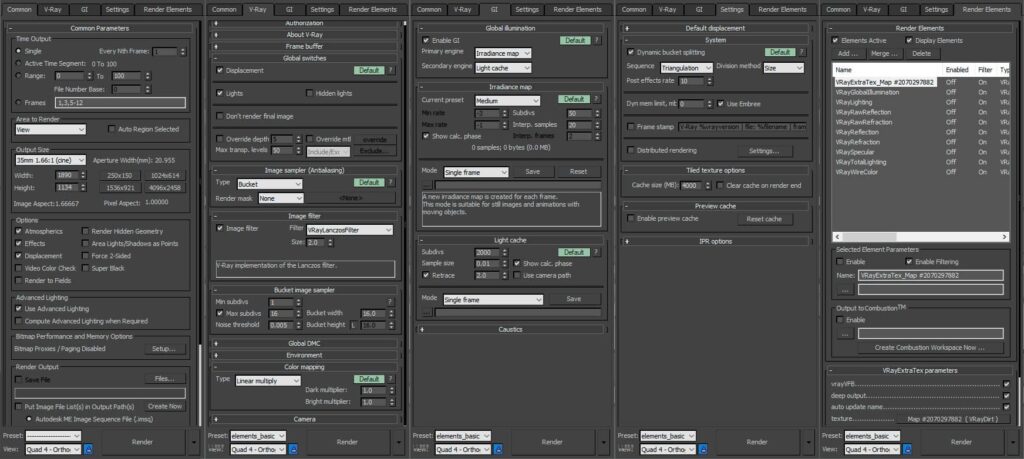The image size is (1024, 459).
Task: Toggle Displacement in Global switches
Action: (220, 71)
